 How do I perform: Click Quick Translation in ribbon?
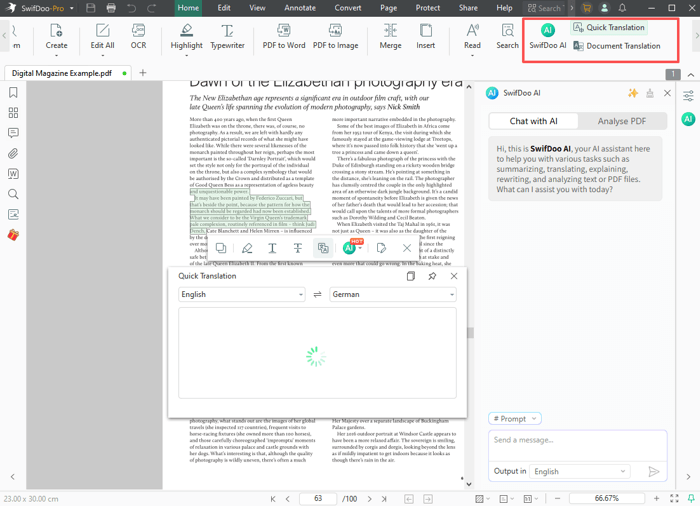(609, 28)
